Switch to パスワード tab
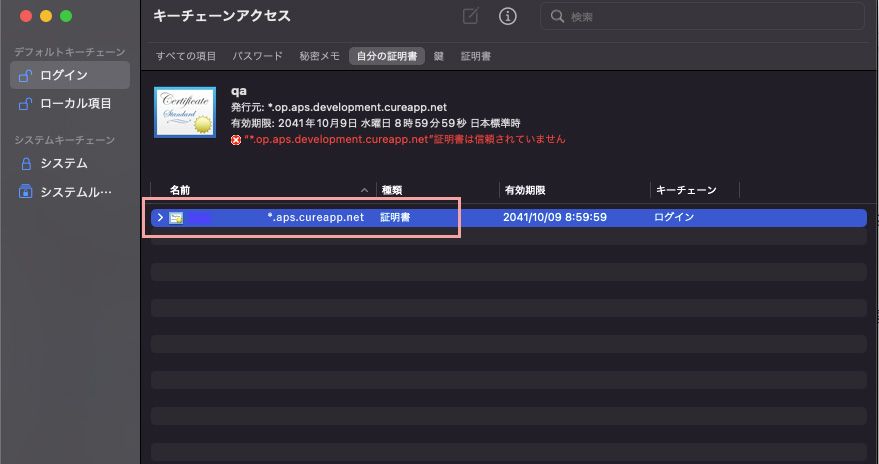 tap(257, 56)
